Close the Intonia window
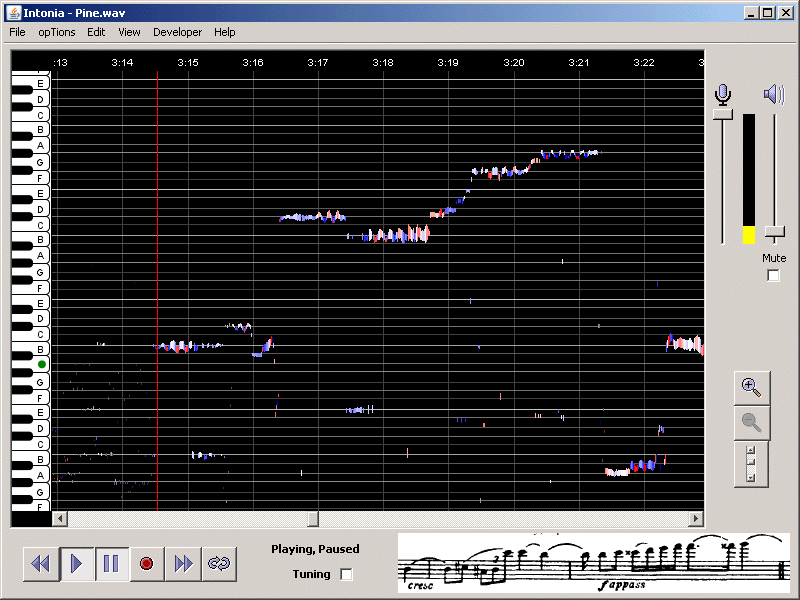 coord(786,13)
